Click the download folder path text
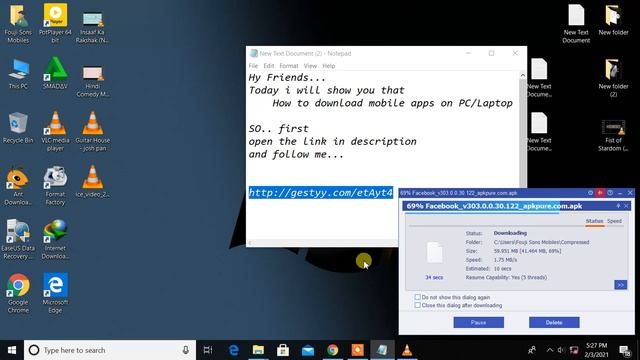 pos(541,242)
